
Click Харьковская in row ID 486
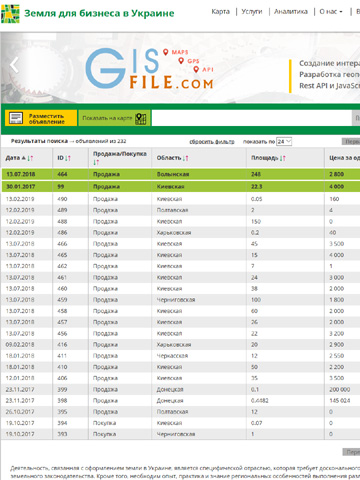point(174,233)
